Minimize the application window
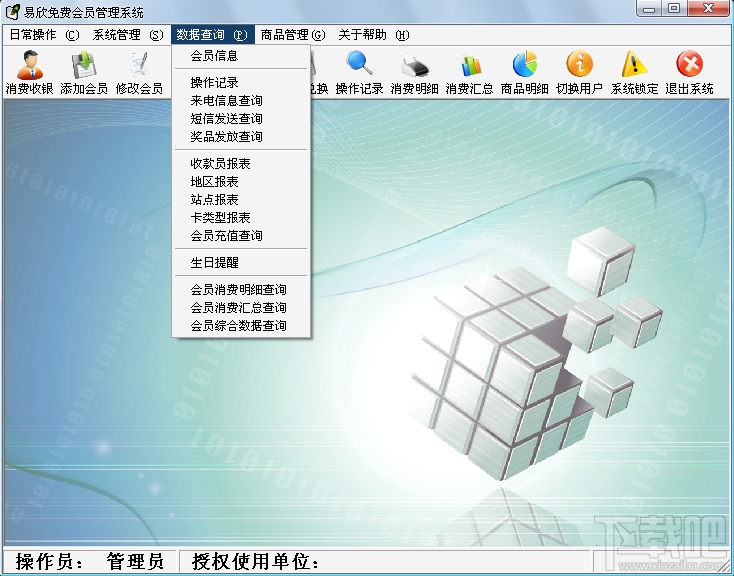Image resolution: width=734 pixels, height=576 pixels. pos(649,9)
